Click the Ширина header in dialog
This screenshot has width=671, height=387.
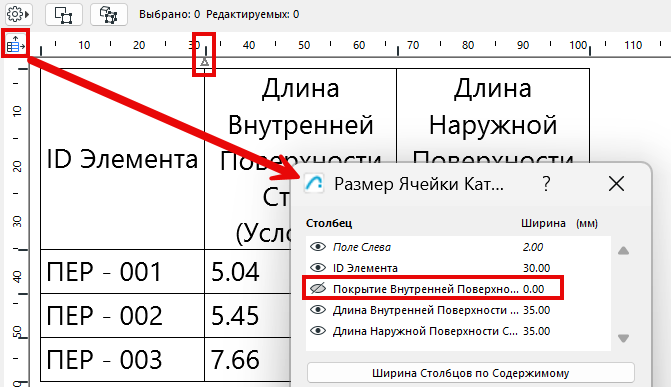coord(543,223)
